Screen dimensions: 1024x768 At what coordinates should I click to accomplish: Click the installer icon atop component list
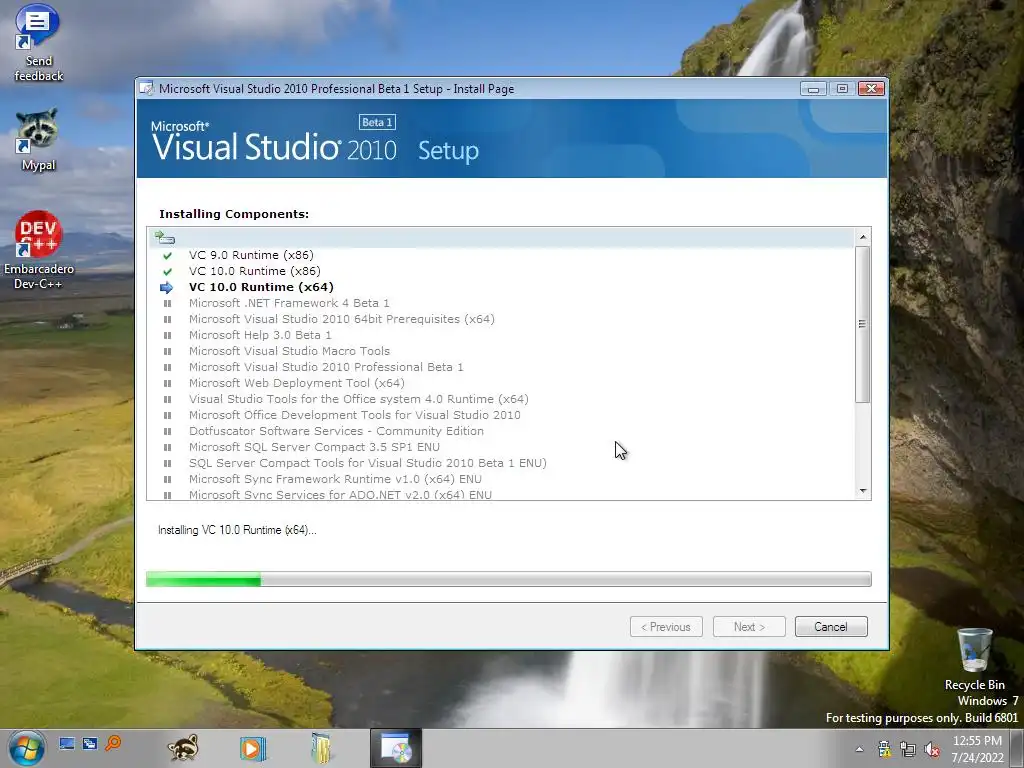165,238
